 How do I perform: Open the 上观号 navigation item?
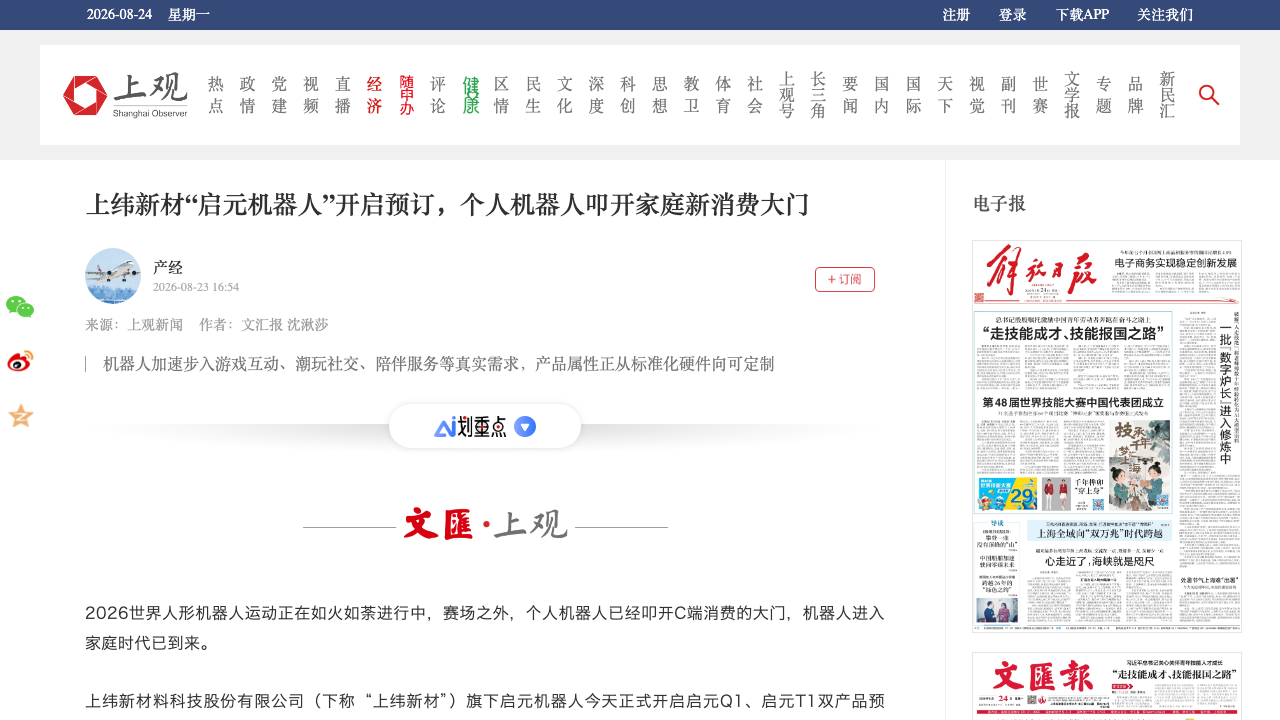tap(787, 95)
